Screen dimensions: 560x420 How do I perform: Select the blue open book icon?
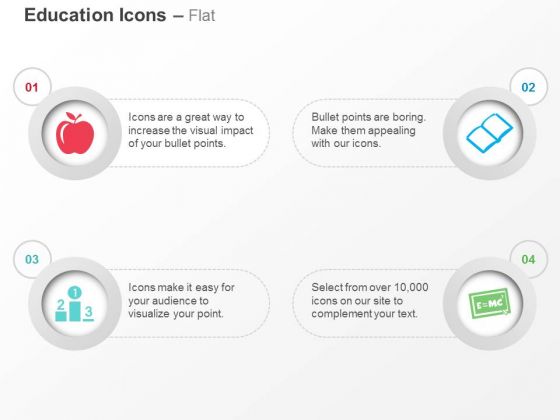[489, 133]
